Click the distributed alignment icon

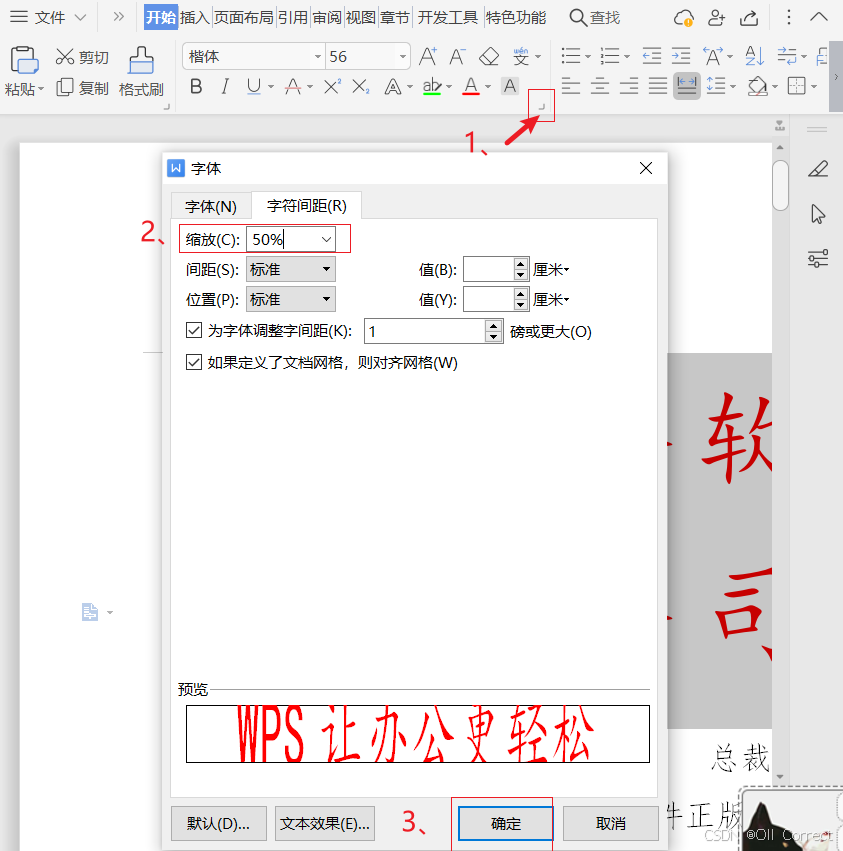point(687,86)
